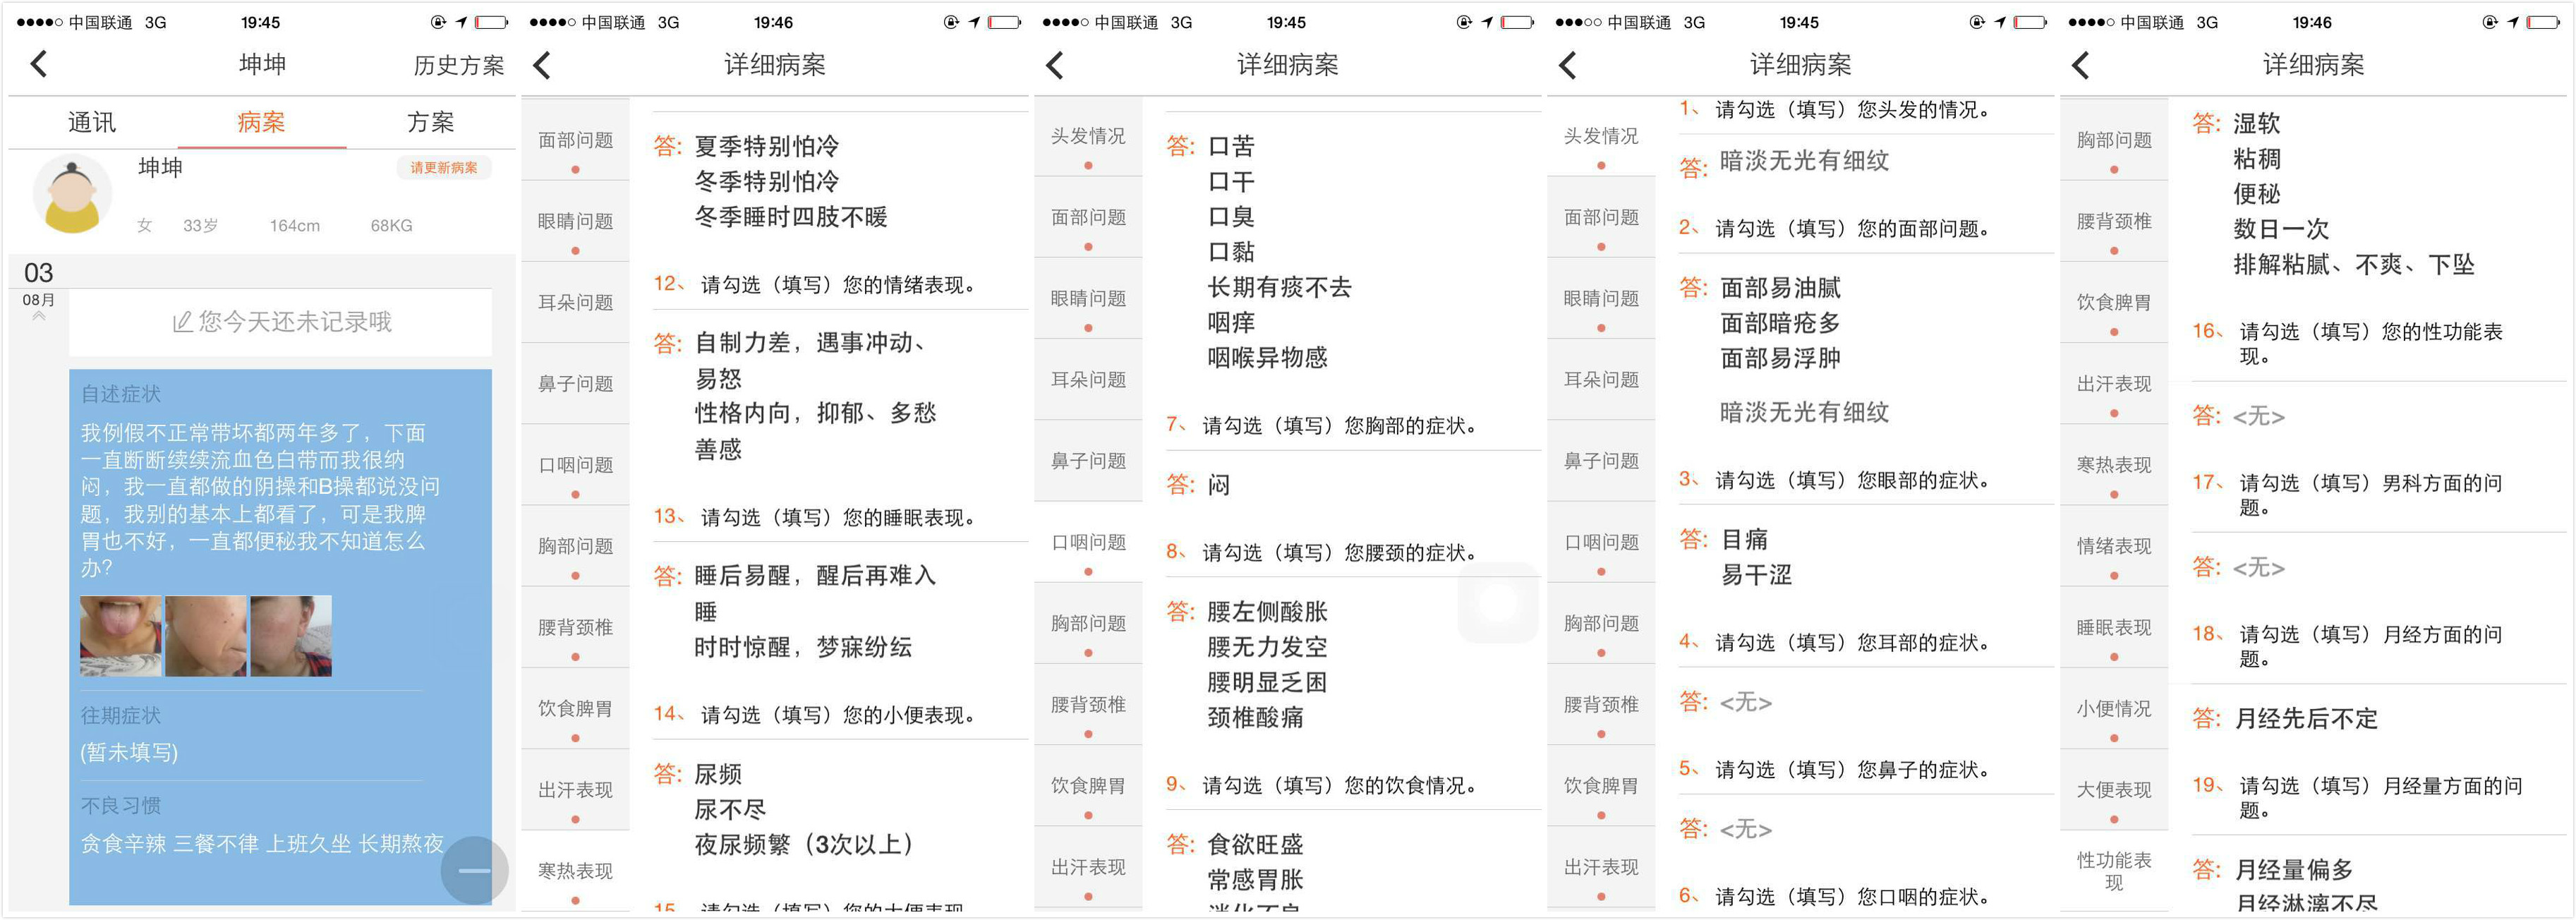2576x920 pixels.
Task: Select 情绪表现 in the sidebar
Action: 2114,547
